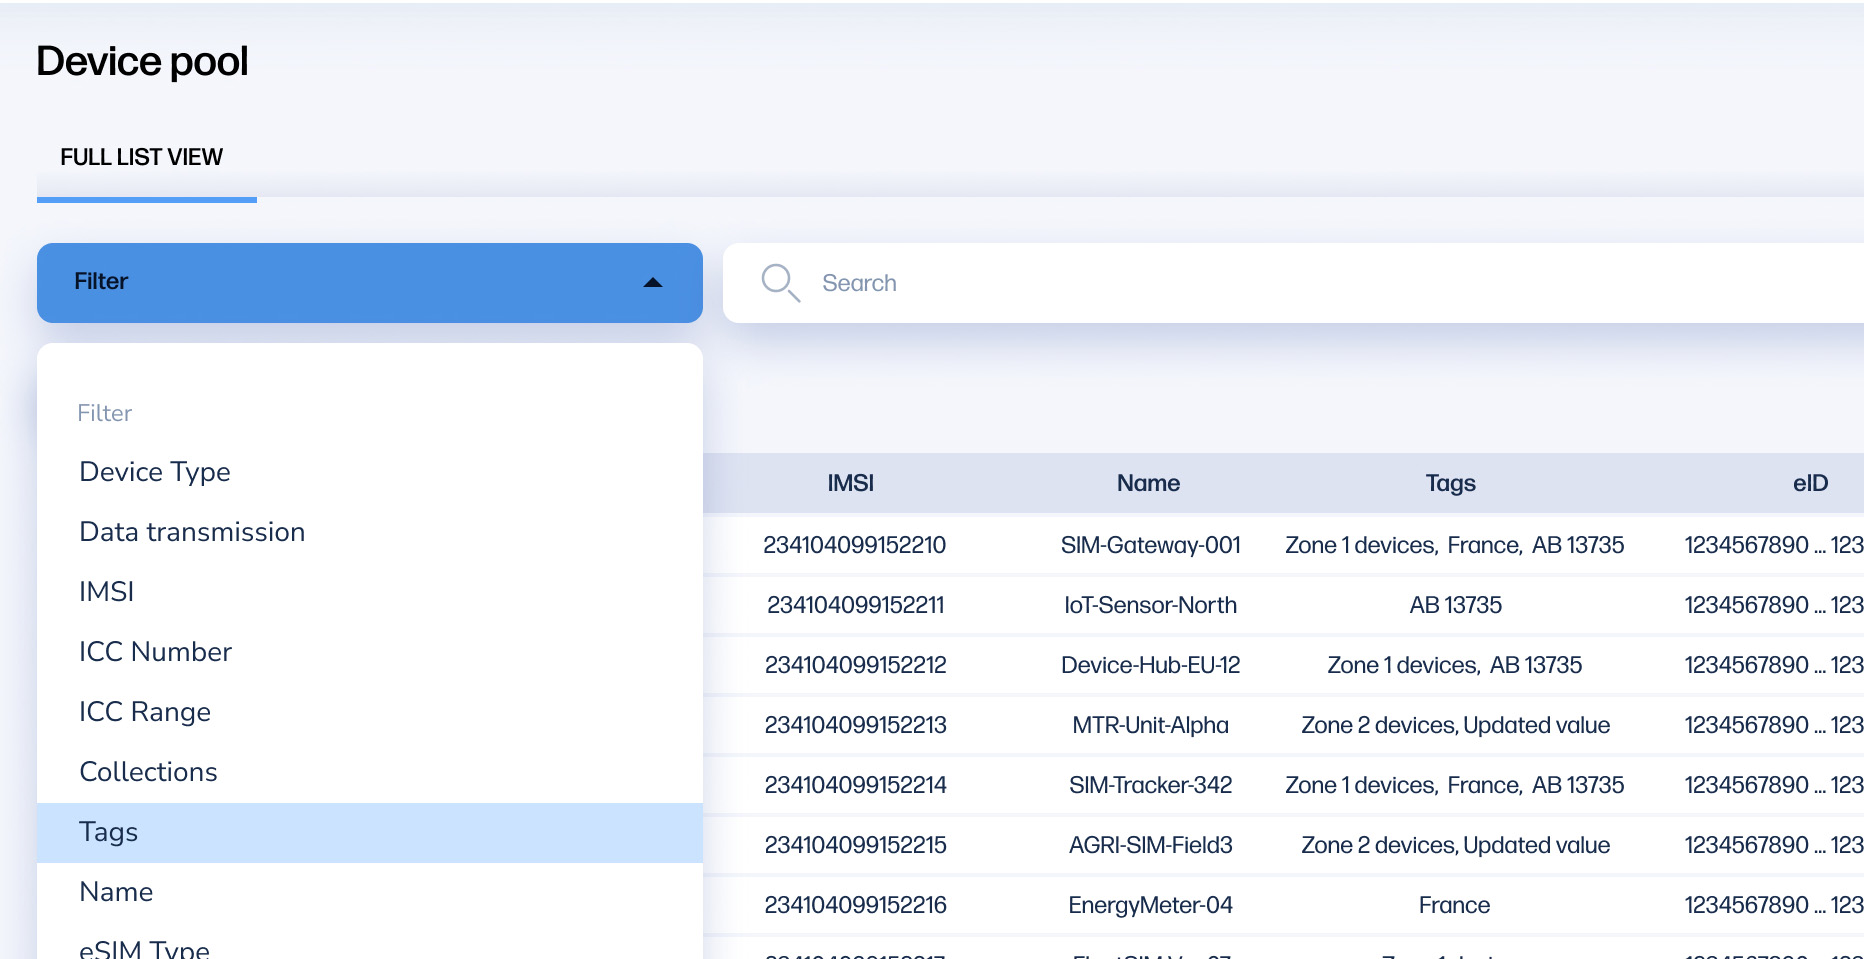The width and height of the screenshot is (1864, 959).
Task: Select Device Type filter option
Action: 155,472
